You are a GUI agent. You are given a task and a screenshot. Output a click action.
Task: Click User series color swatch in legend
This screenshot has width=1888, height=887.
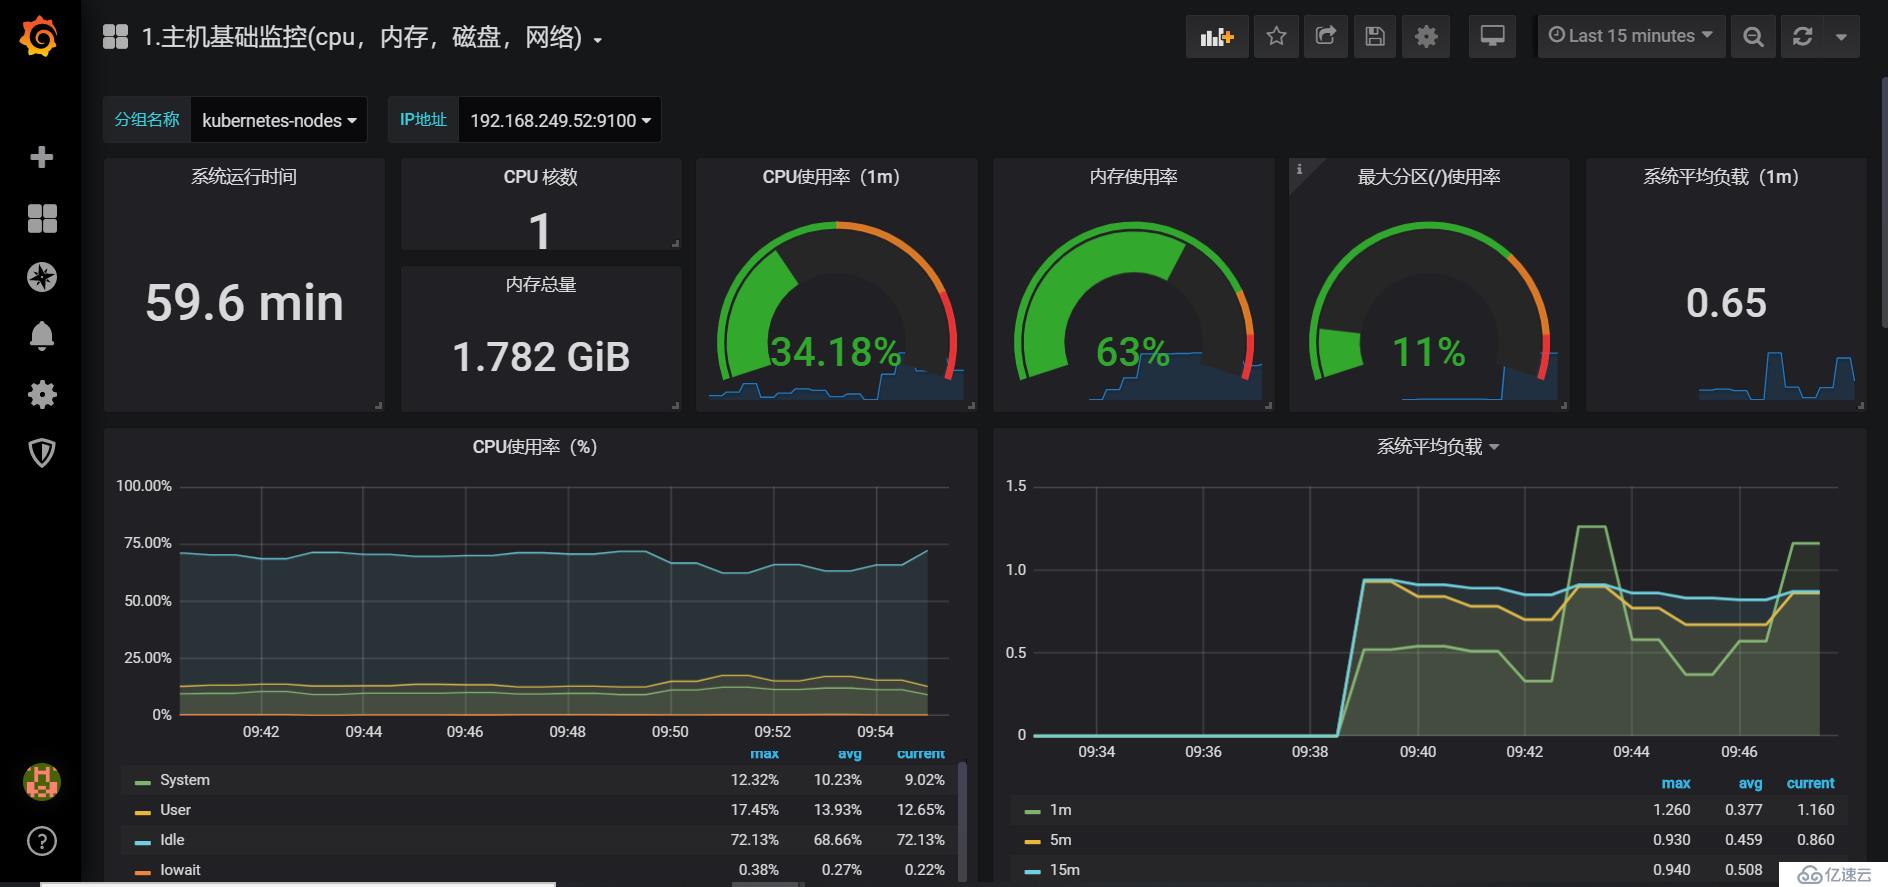point(143,812)
